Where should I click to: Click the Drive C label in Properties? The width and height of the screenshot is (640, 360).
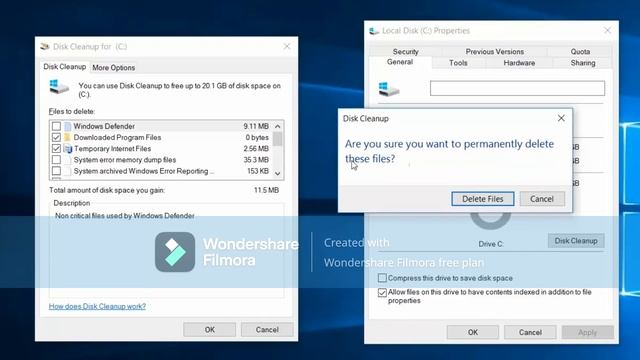[x=491, y=244]
